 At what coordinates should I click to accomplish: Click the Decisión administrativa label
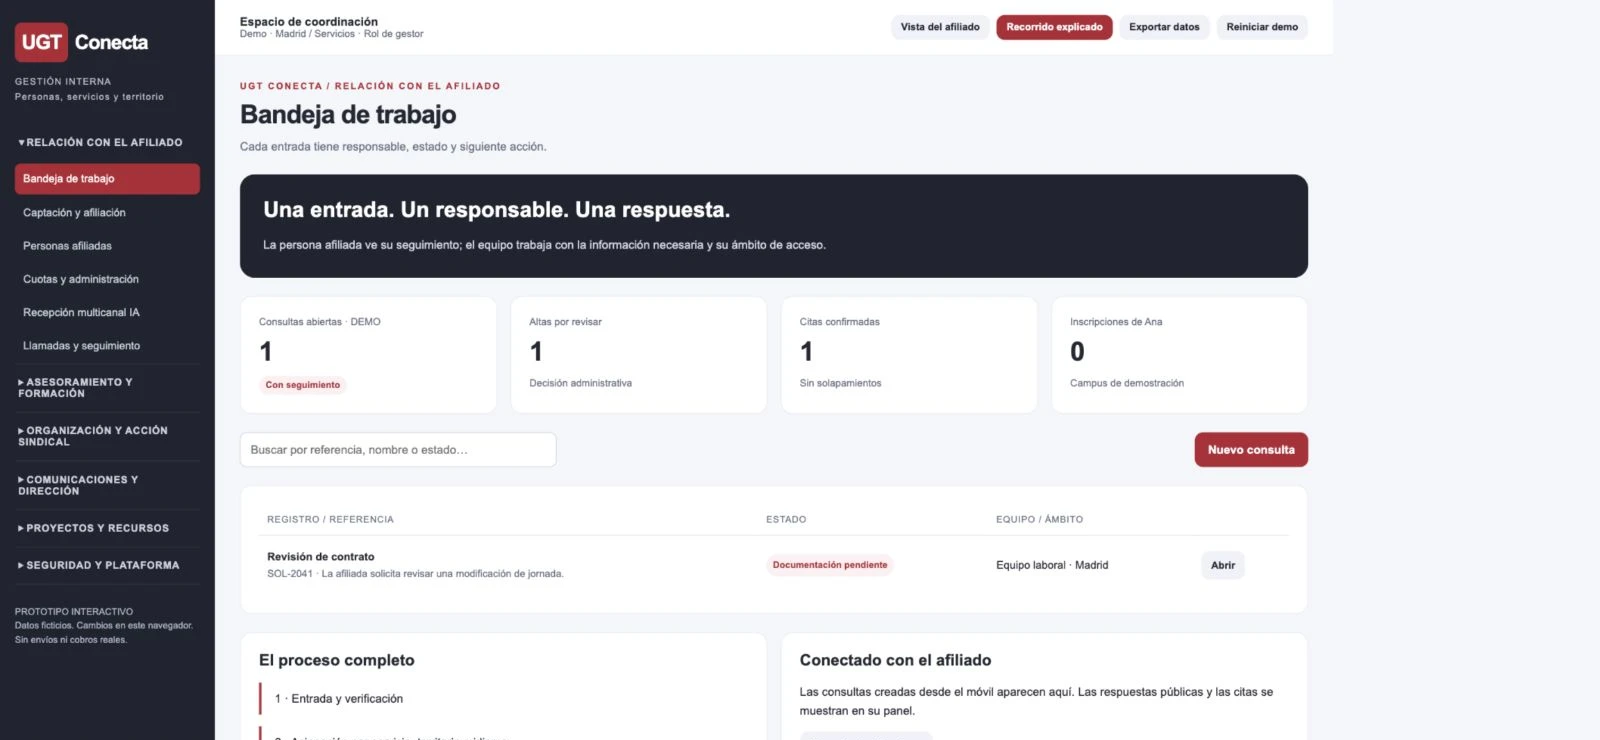pyautogui.click(x=580, y=383)
